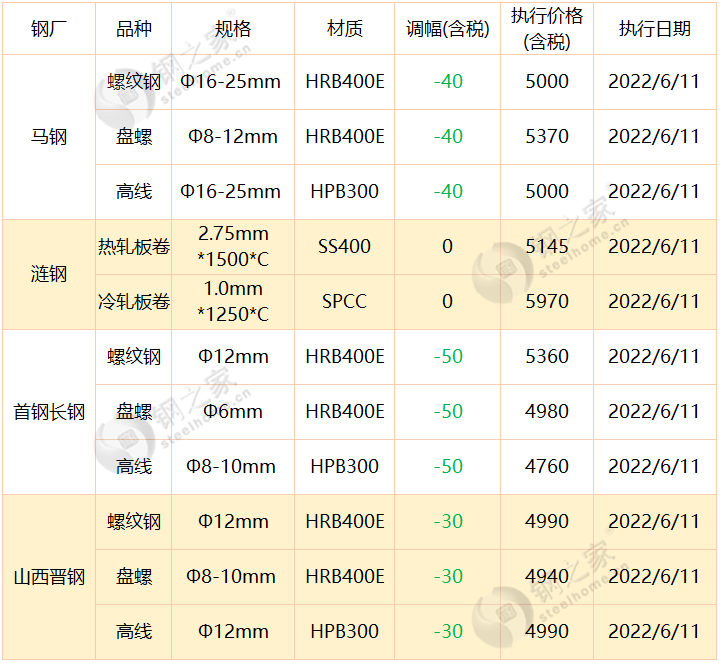Select the 马钢 mill cell

[49, 137]
